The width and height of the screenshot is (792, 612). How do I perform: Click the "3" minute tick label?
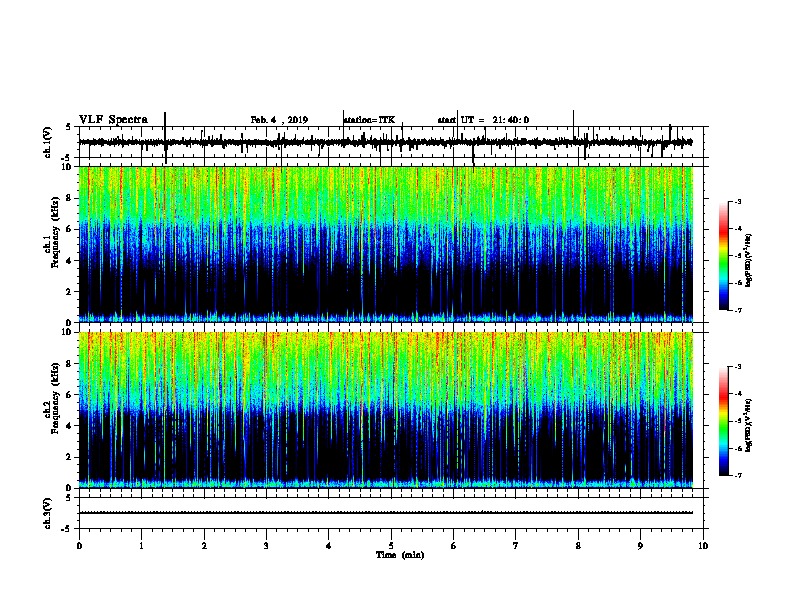pos(266,546)
